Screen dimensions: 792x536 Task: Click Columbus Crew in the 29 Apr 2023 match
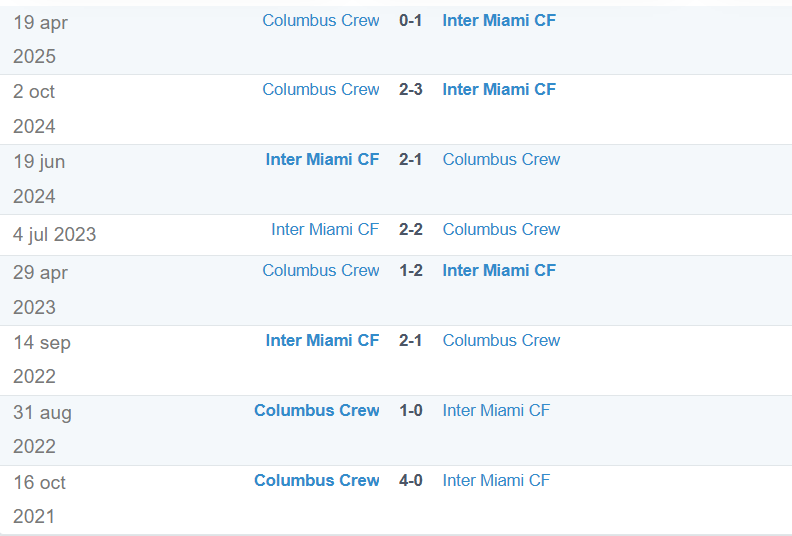click(320, 270)
